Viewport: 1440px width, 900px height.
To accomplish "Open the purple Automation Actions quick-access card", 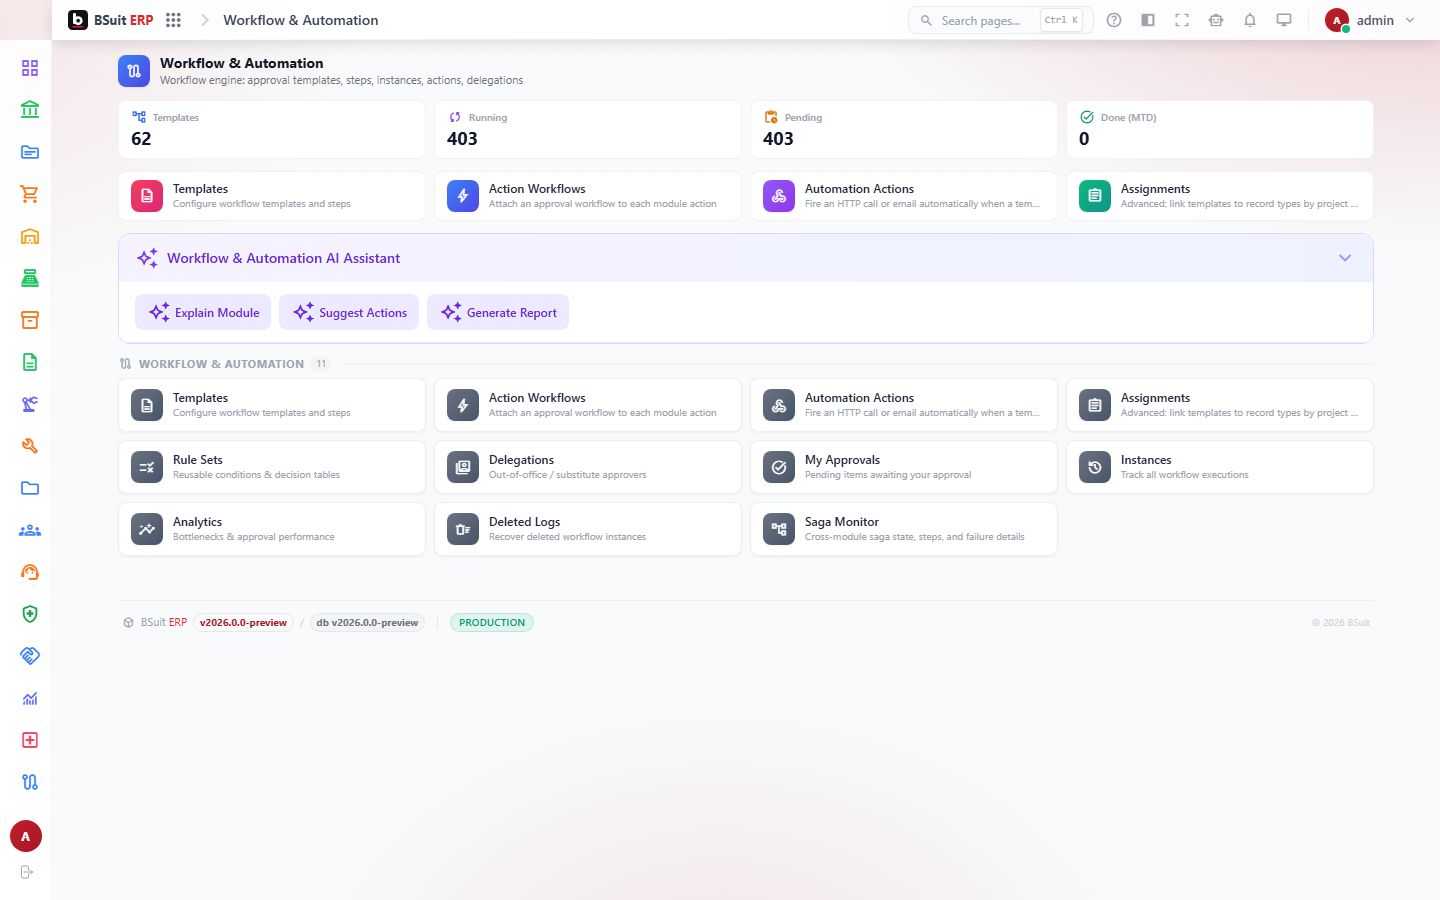I will pos(904,196).
